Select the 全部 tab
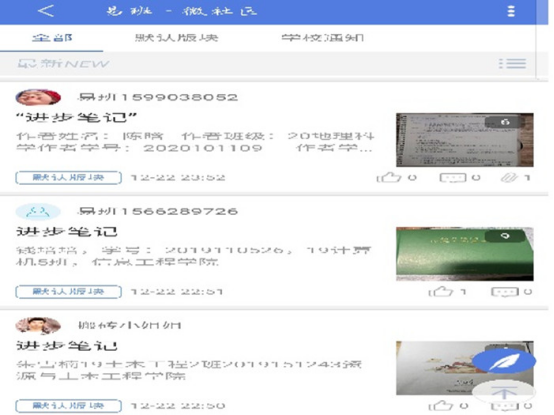Screen dimensions: 554x415 tap(52, 37)
